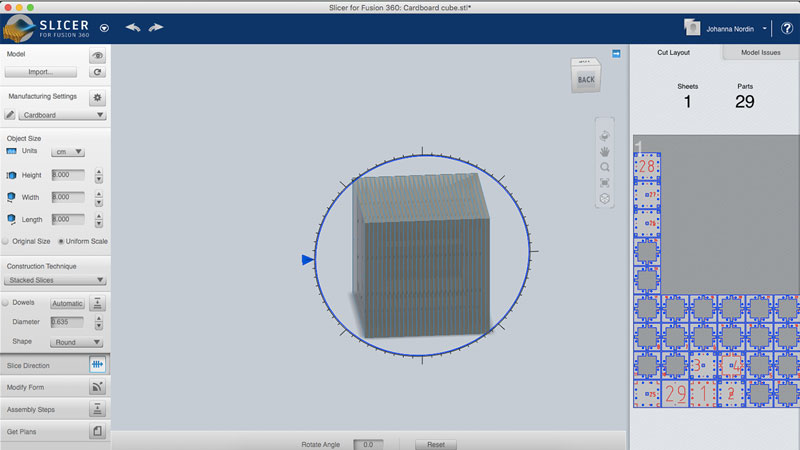This screenshot has width=800, height=450.
Task: Open the Cardboard material dropdown
Action: tap(62, 115)
